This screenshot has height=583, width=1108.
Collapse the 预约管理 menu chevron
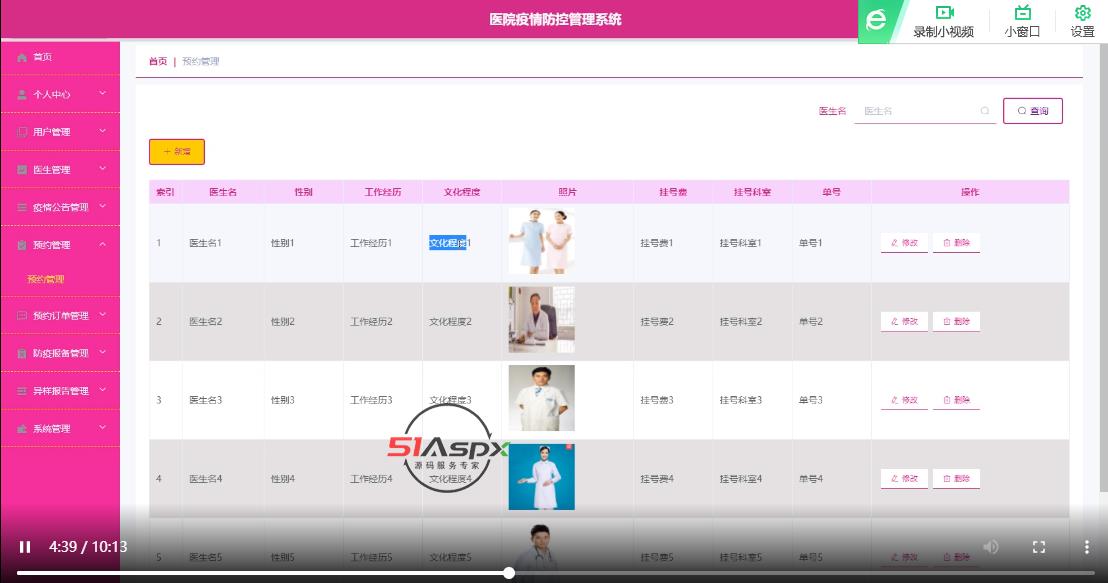[102, 244]
